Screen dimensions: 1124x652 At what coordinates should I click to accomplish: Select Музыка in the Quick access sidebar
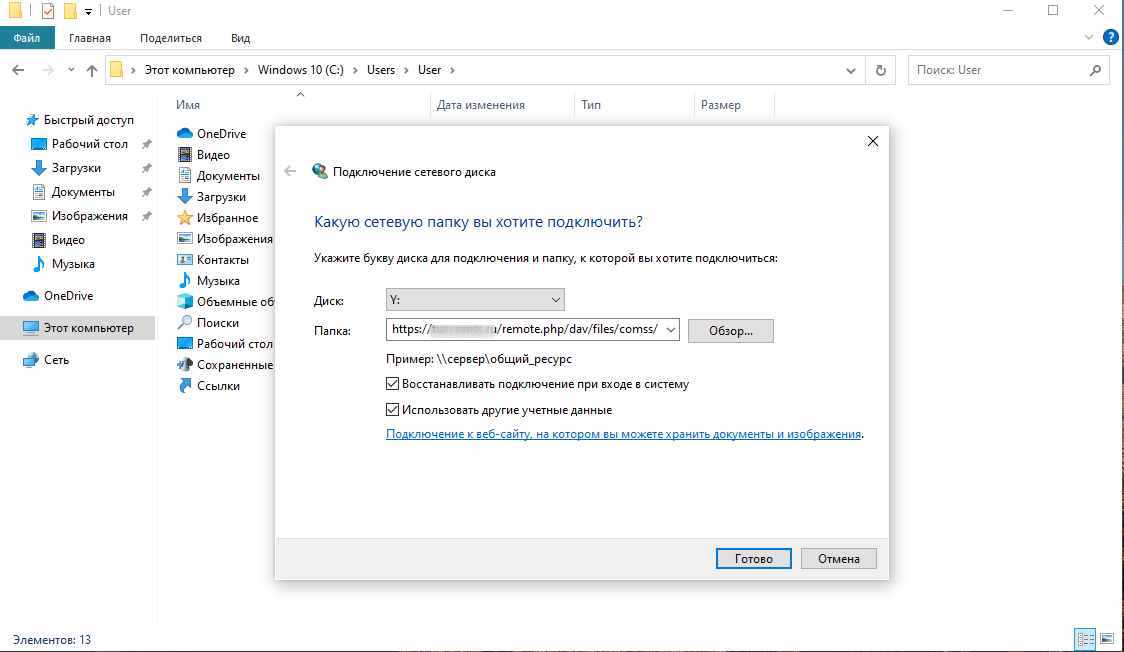(x=63, y=264)
